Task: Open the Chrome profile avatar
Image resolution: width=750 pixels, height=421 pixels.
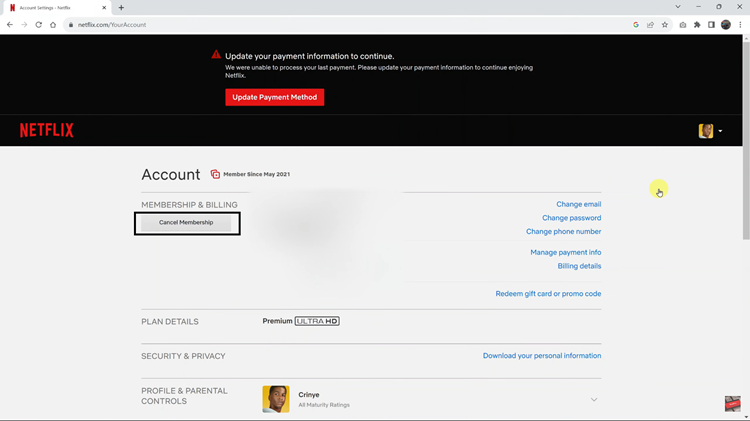Action: [x=726, y=25]
